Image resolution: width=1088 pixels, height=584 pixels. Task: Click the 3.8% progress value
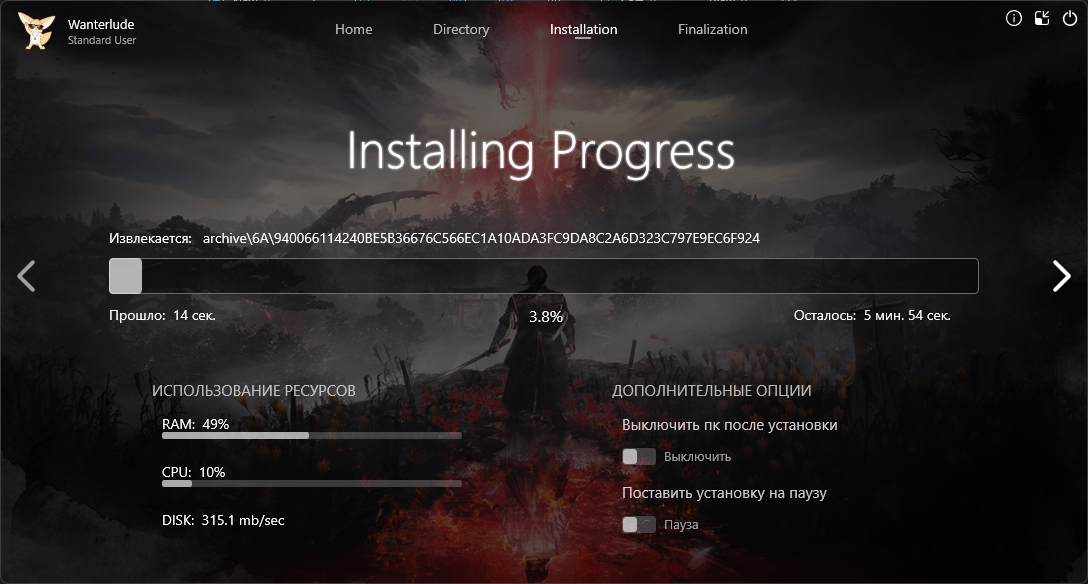[546, 317]
